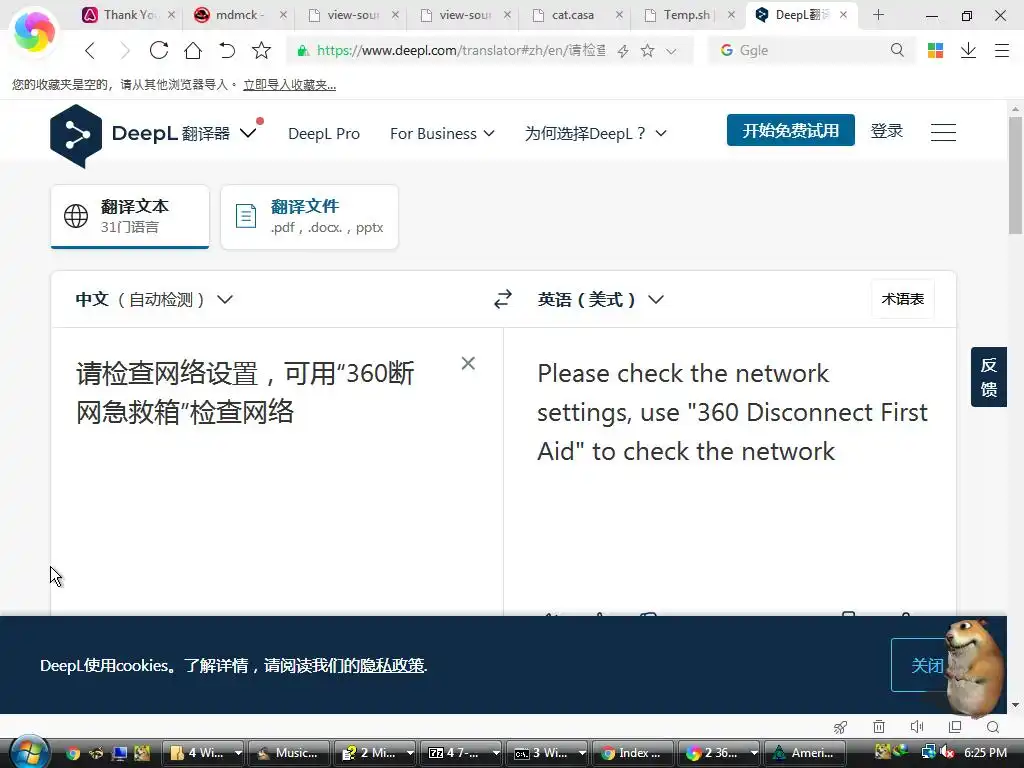Open the browser main menu icon
Image resolution: width=1024 pixels, height=768 pixels.
point(1002,50)
